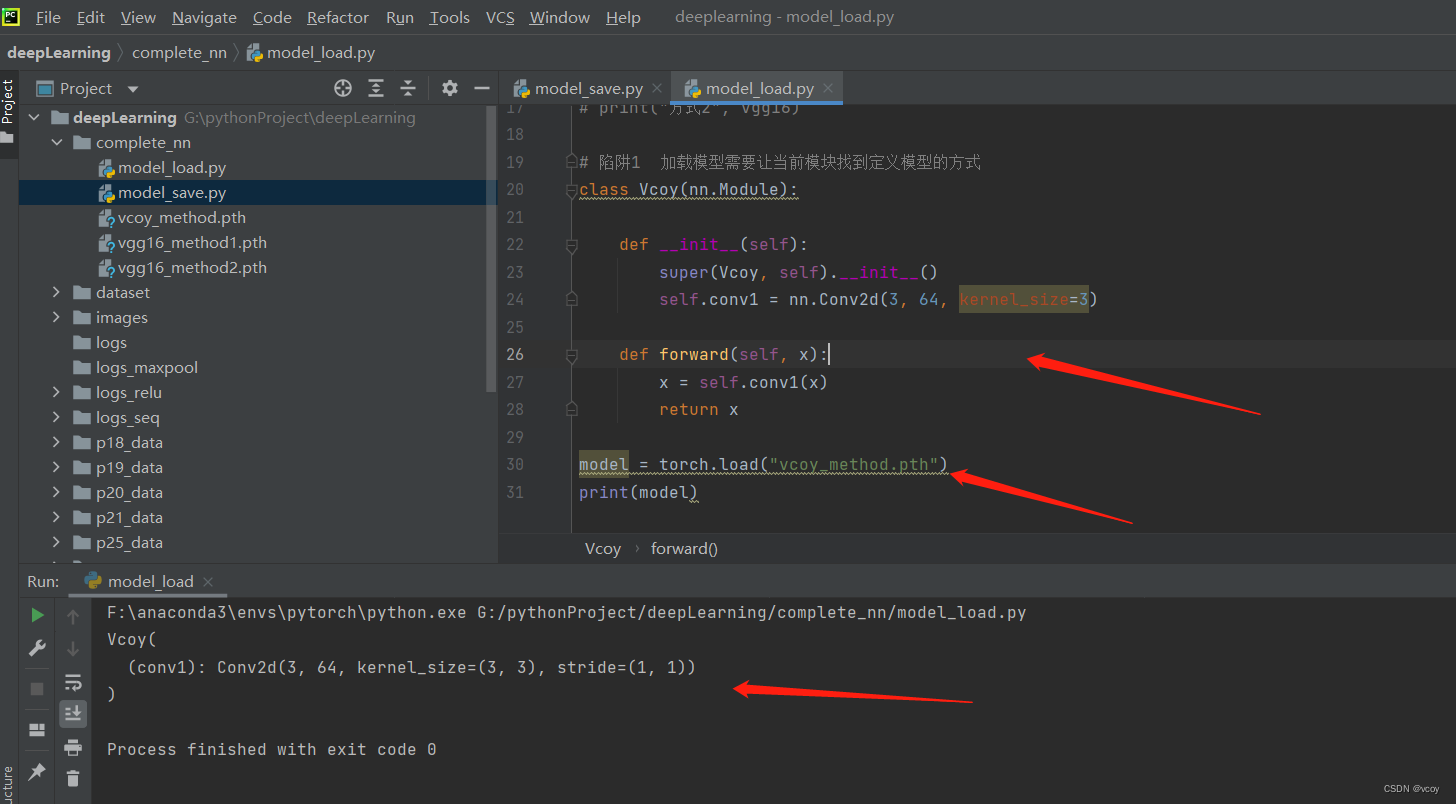Expand the logs_seq folder

point(57,418)
